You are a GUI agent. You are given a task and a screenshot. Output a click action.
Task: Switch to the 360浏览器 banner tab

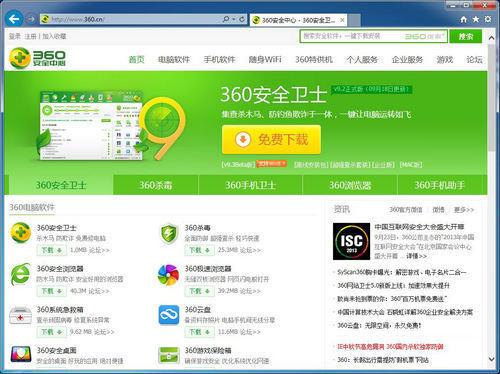[x=350, y=185]
